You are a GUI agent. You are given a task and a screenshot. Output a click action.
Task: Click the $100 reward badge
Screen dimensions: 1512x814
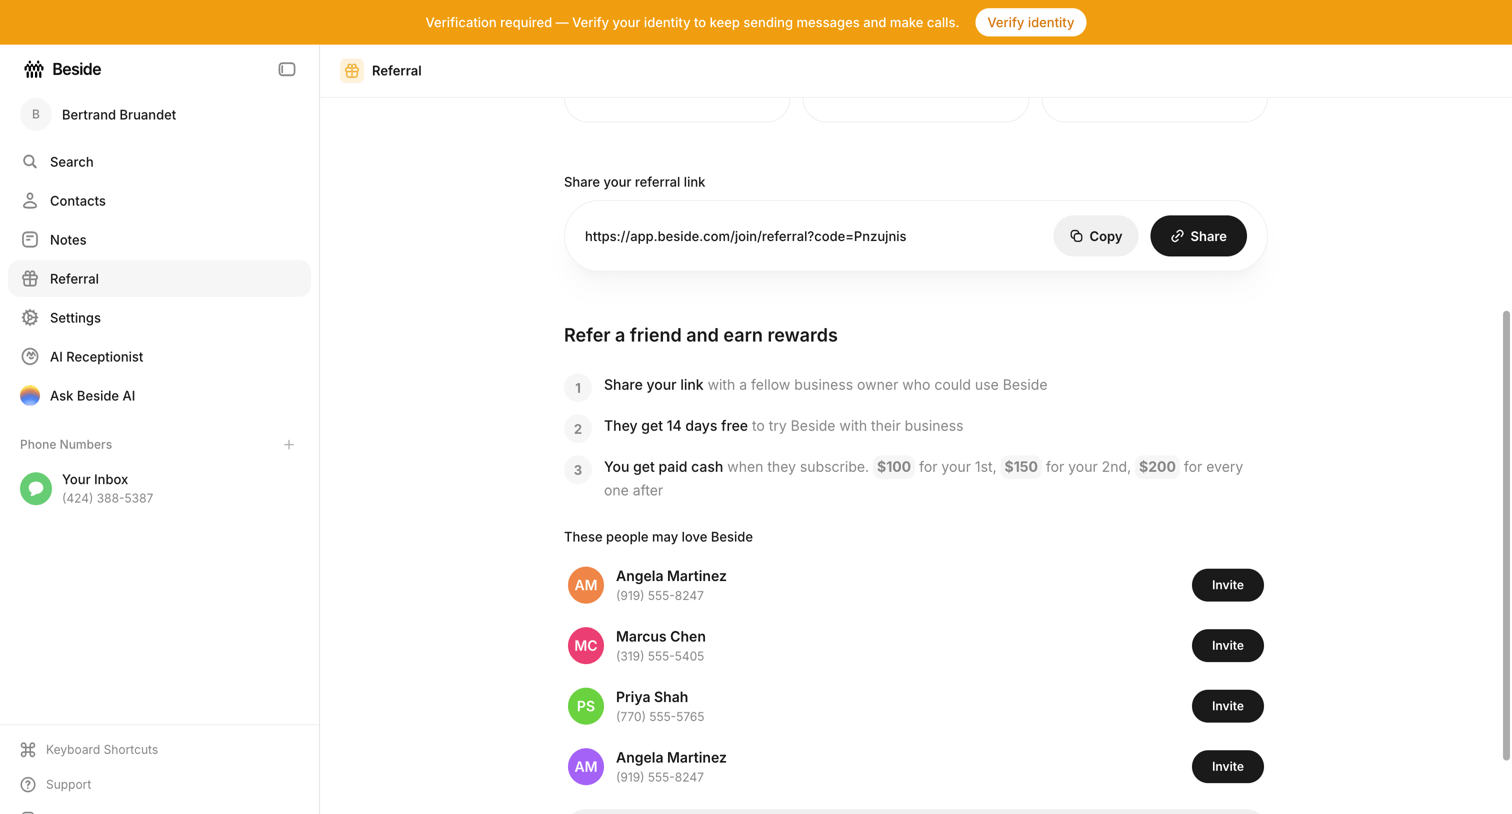[893, 467]
